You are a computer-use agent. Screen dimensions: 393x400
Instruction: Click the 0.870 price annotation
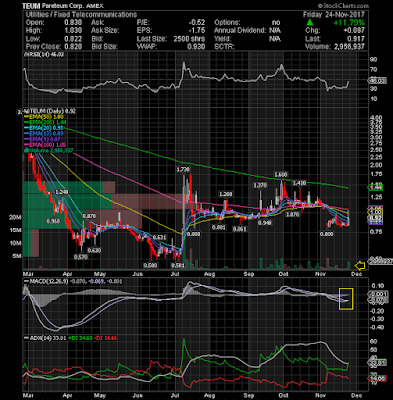point(89,216)
